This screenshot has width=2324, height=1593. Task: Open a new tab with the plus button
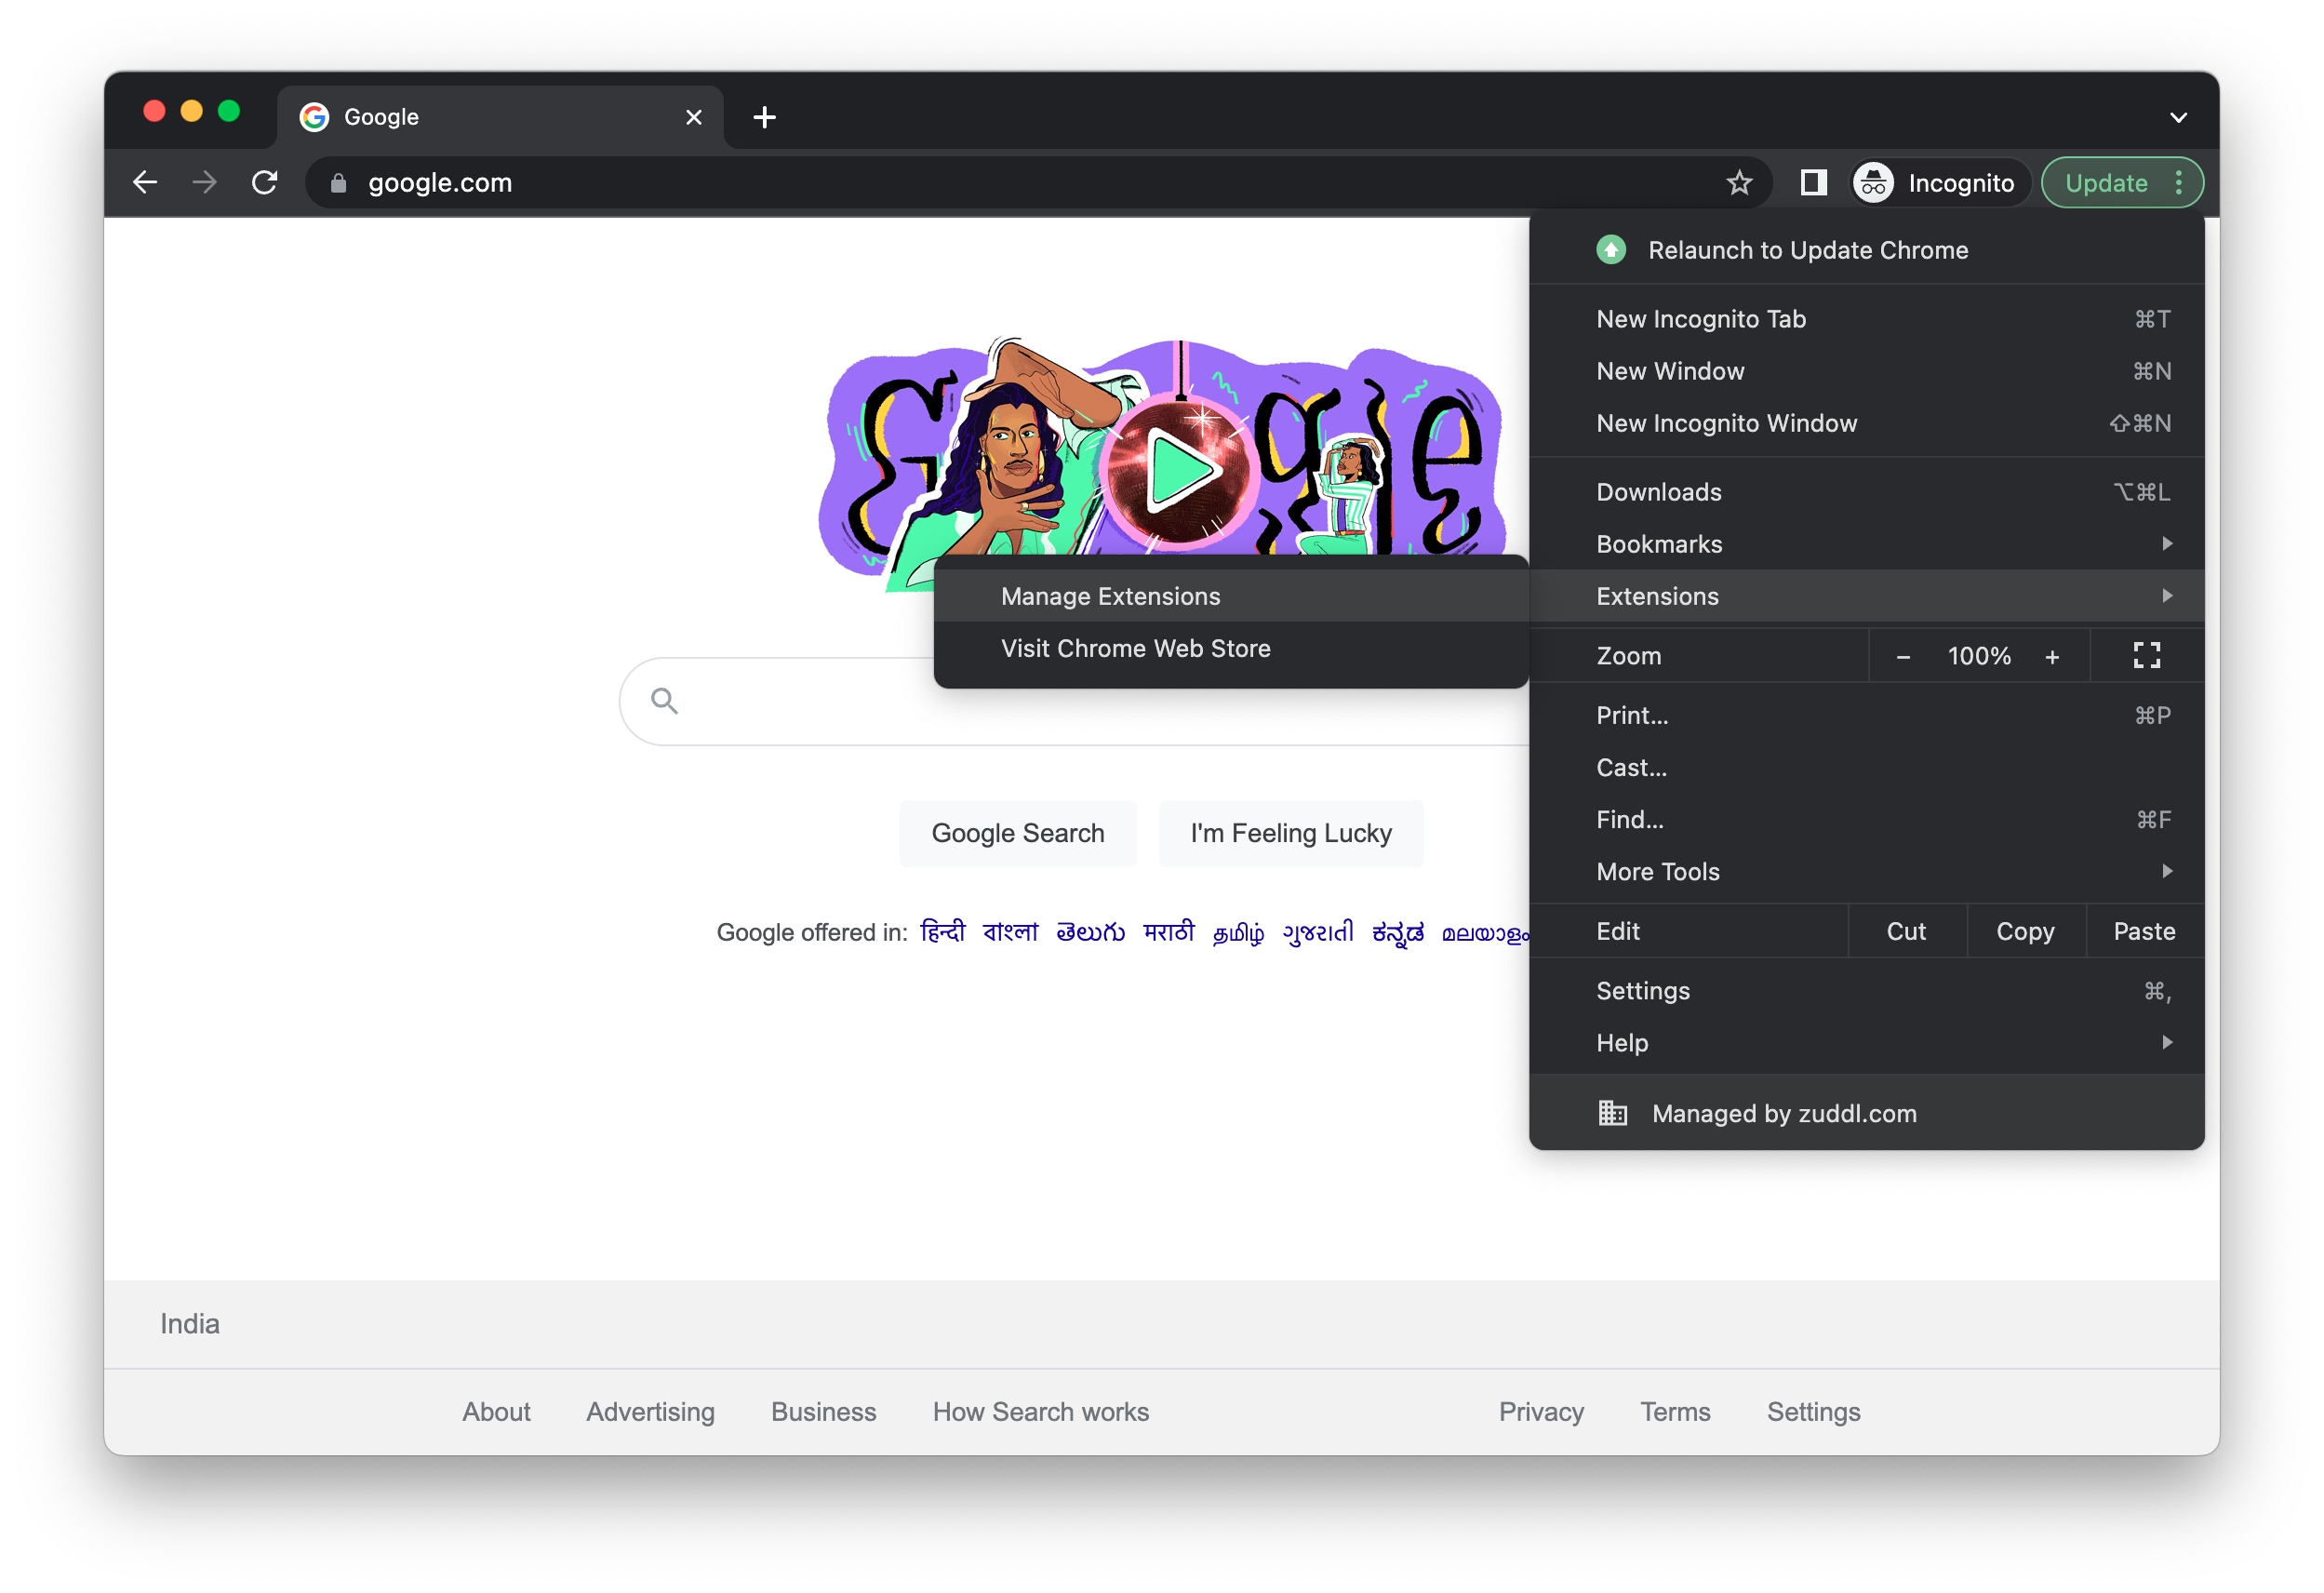point(764,116)
